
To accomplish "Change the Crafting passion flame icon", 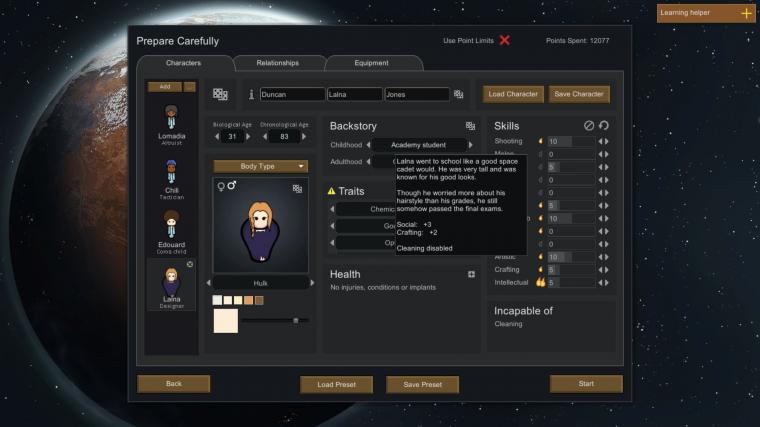I will click(540, 269).
